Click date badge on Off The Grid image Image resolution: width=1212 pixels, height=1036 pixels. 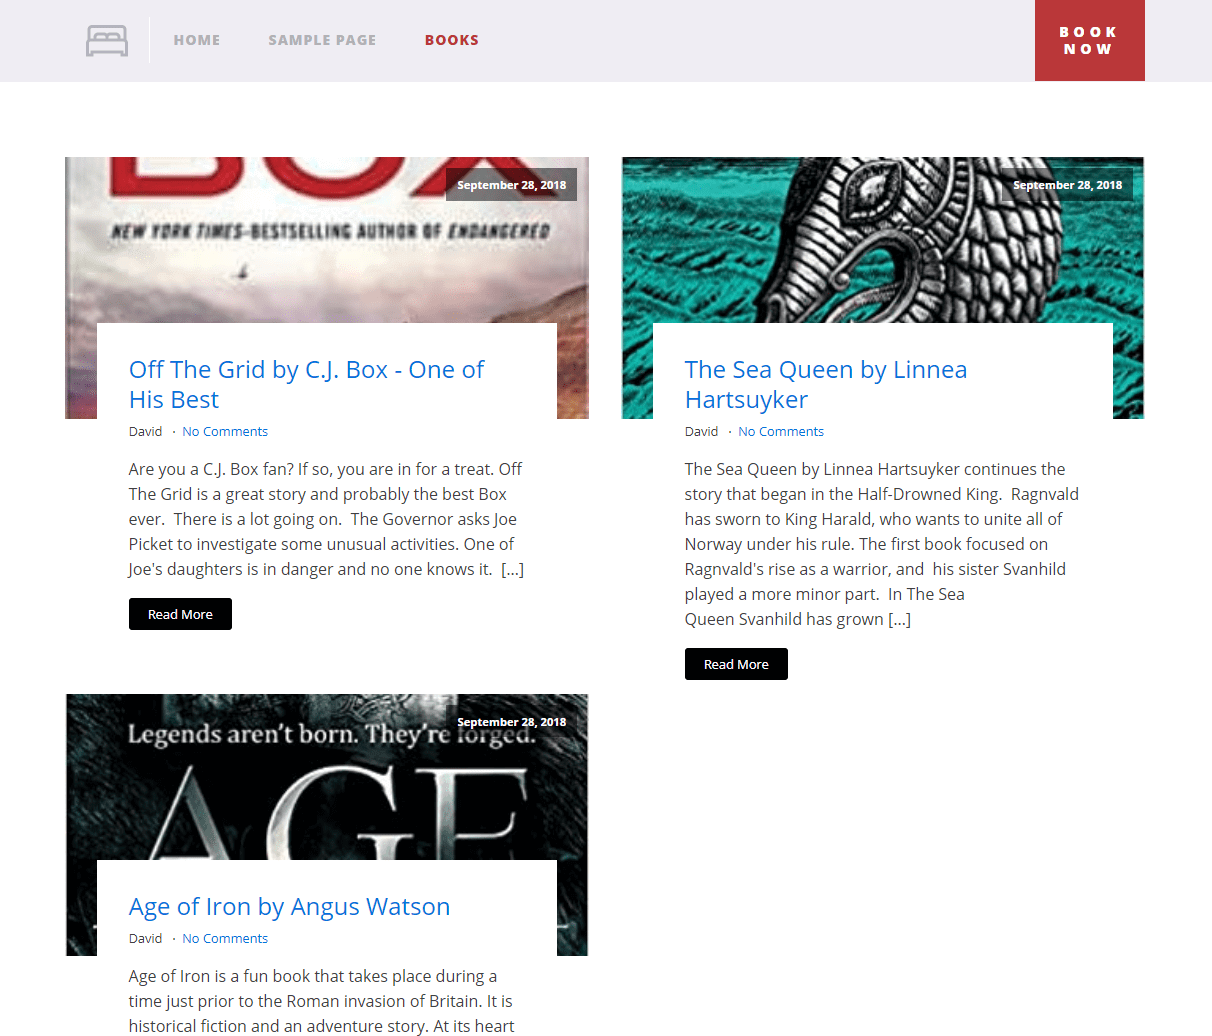pos(511,185)
